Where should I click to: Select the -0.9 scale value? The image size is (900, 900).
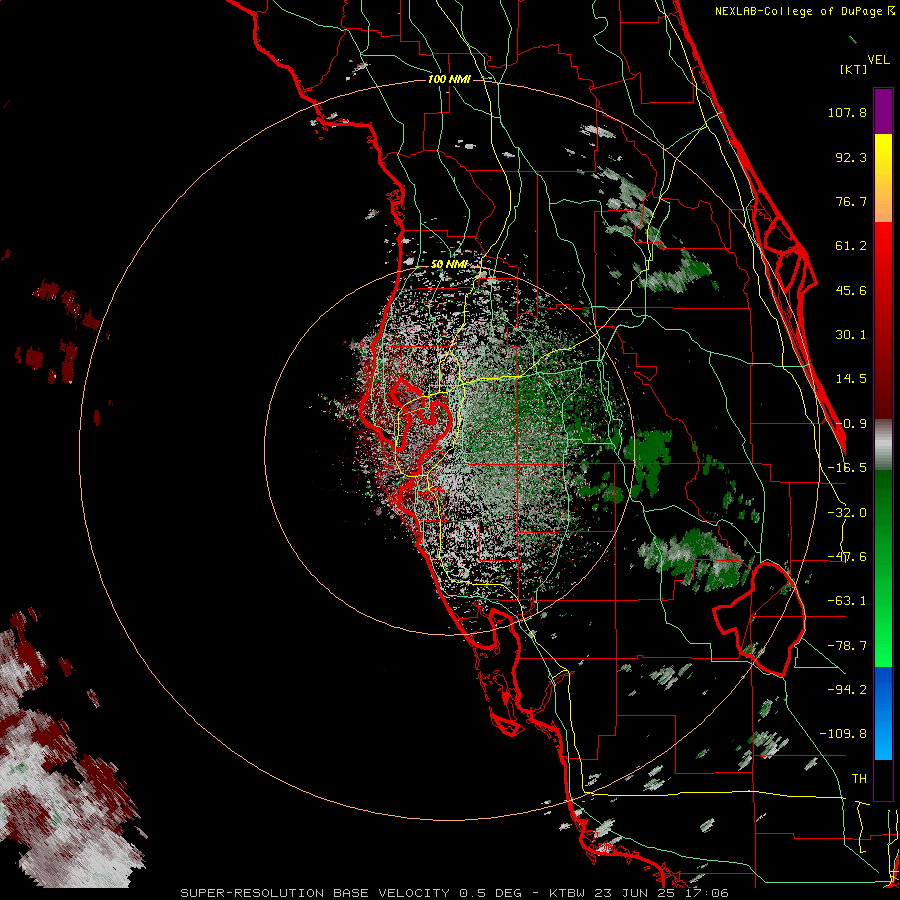click(x=851, y=424)
